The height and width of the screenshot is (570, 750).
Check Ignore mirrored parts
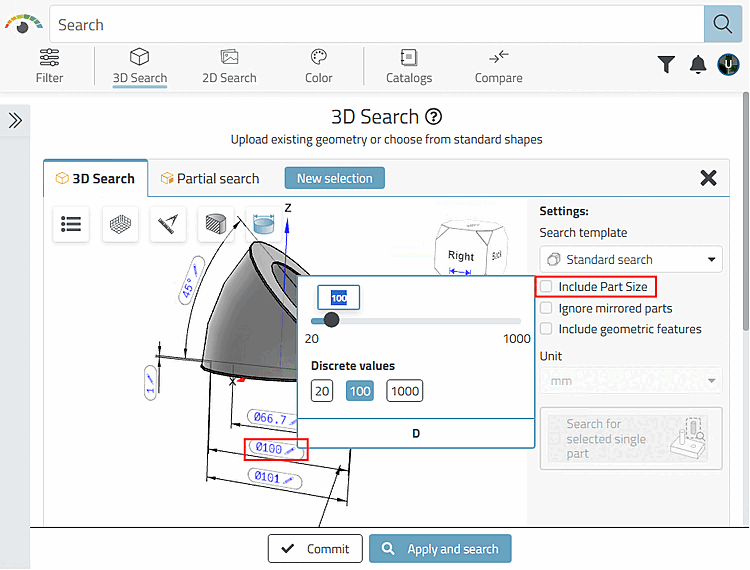pos(546,308)
